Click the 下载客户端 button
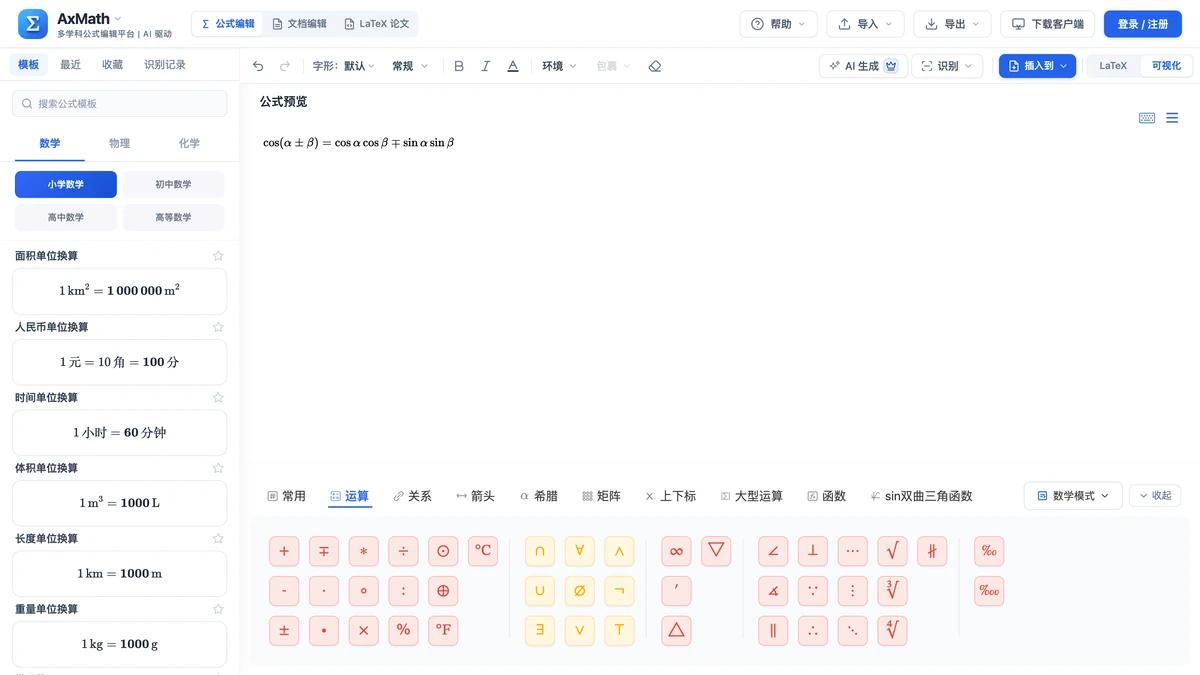Image resolution: width=1200 pixels, height=675 pixels. pos(1048,24)
